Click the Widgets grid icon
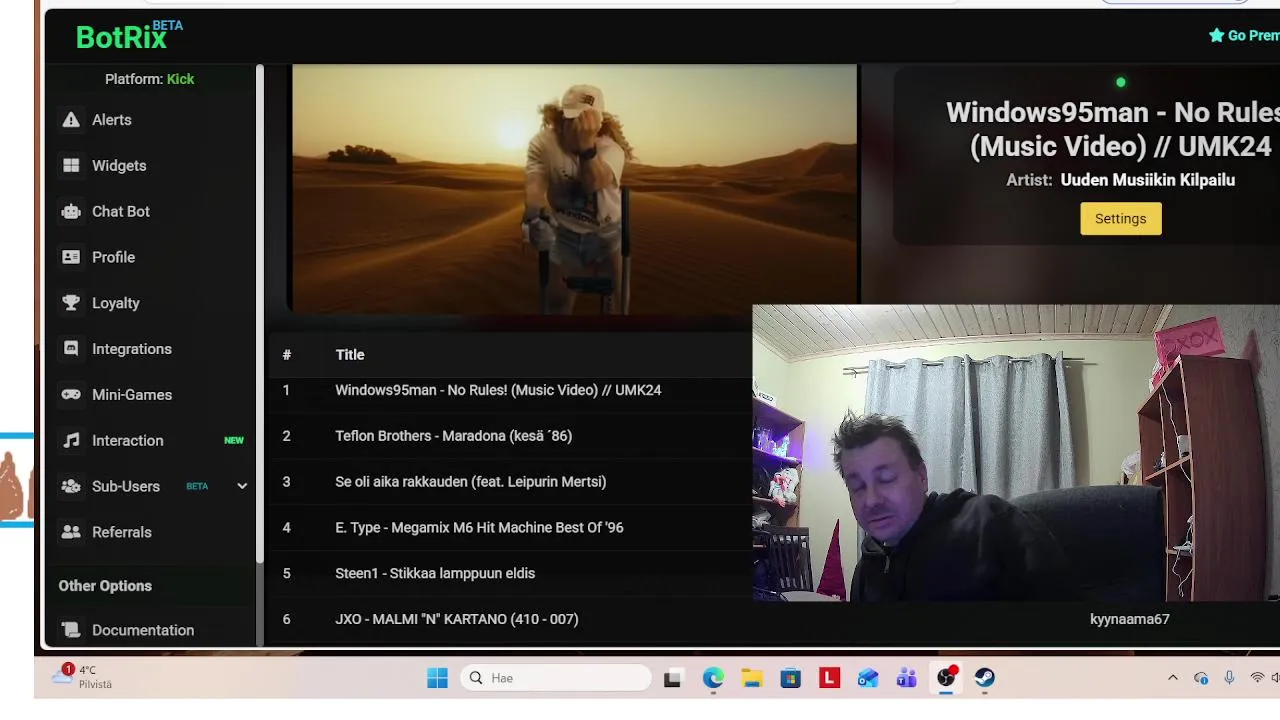The image size is (1280, 720). [71, 166]
